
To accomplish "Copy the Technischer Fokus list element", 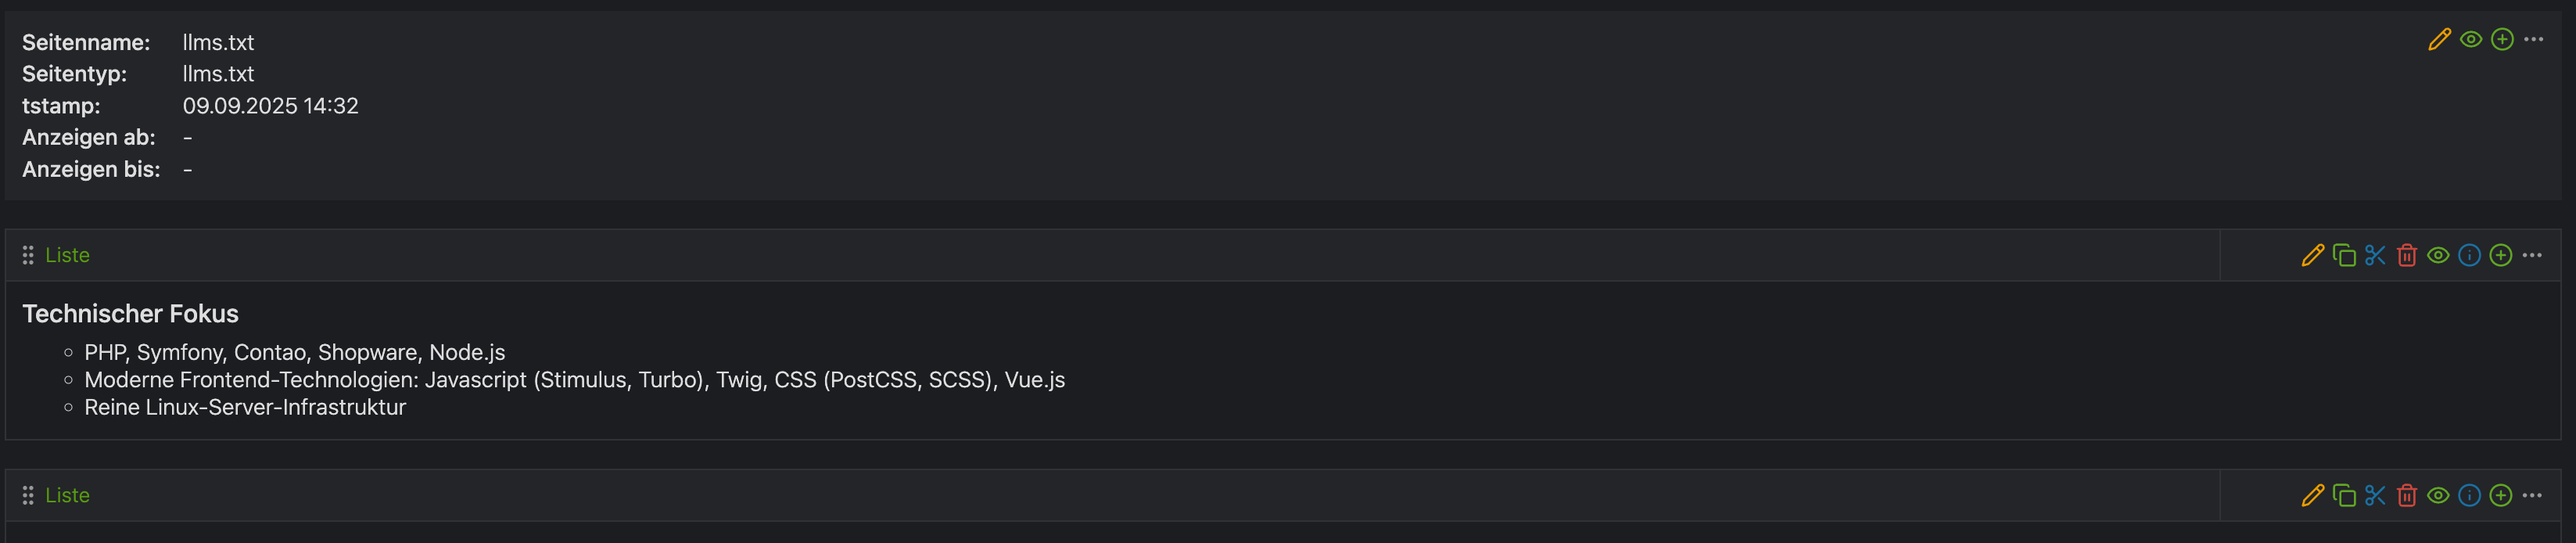I will pyautogui.click(x=2343, y=256).
